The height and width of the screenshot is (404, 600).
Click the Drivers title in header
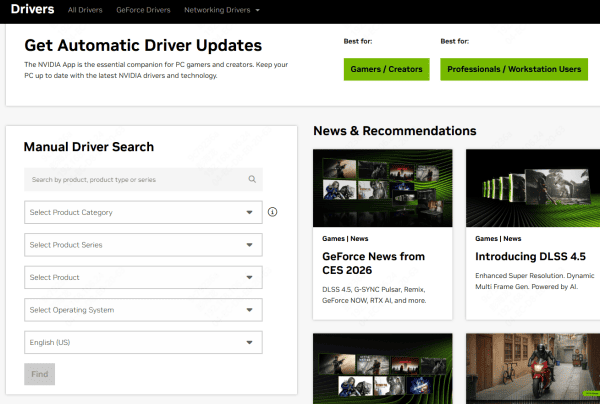pyautogui.click(x=31, y=10)
